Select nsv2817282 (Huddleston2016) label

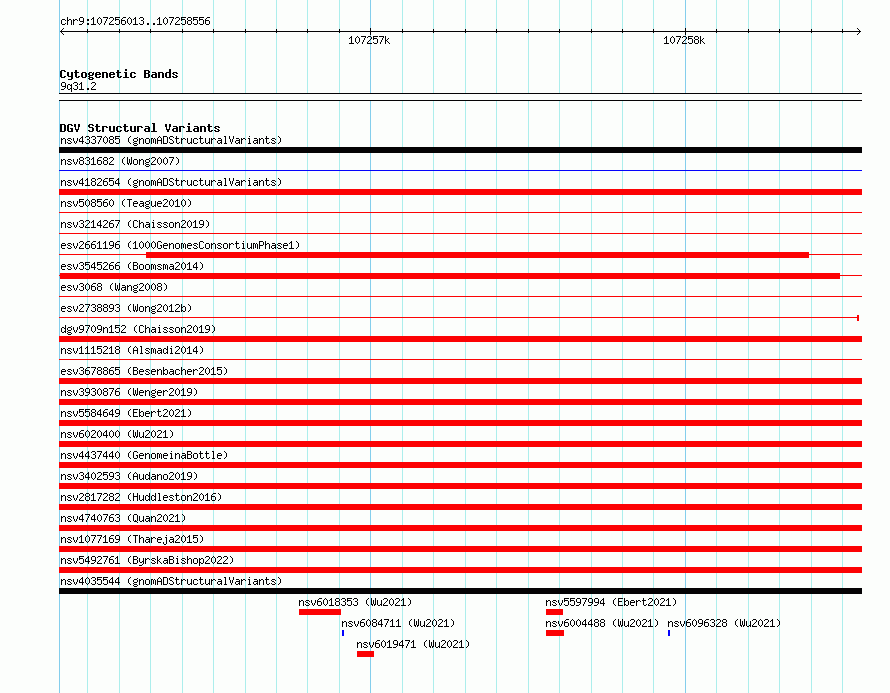click(141, 497)
